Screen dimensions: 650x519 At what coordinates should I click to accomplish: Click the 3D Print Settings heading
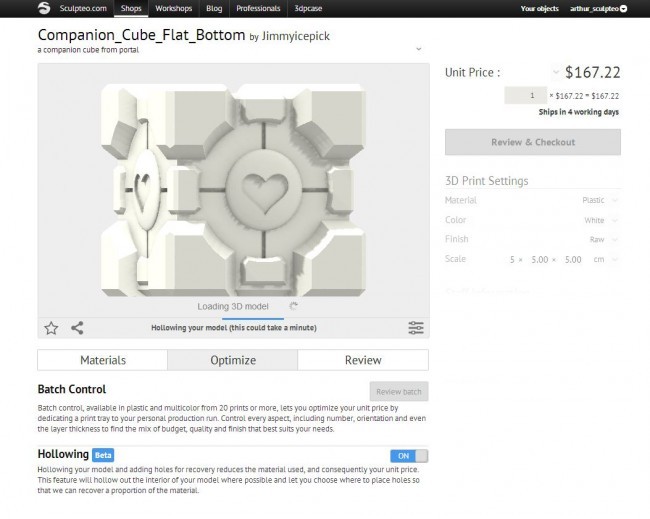[x=487, y=181]
